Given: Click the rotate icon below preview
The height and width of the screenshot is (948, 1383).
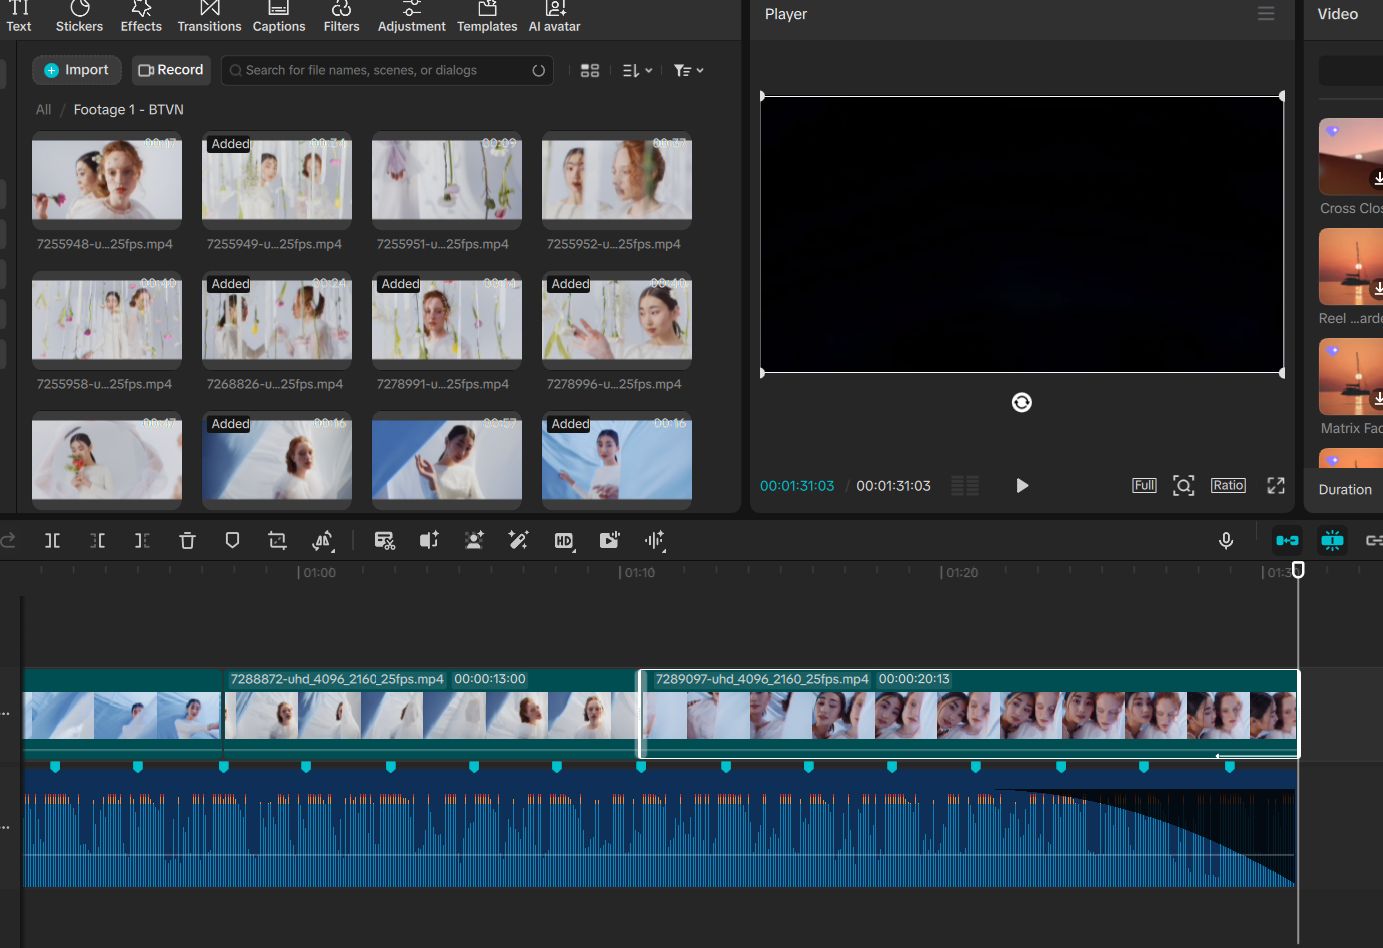Looking at the screenshot, I should click(x=1021, y=402).
